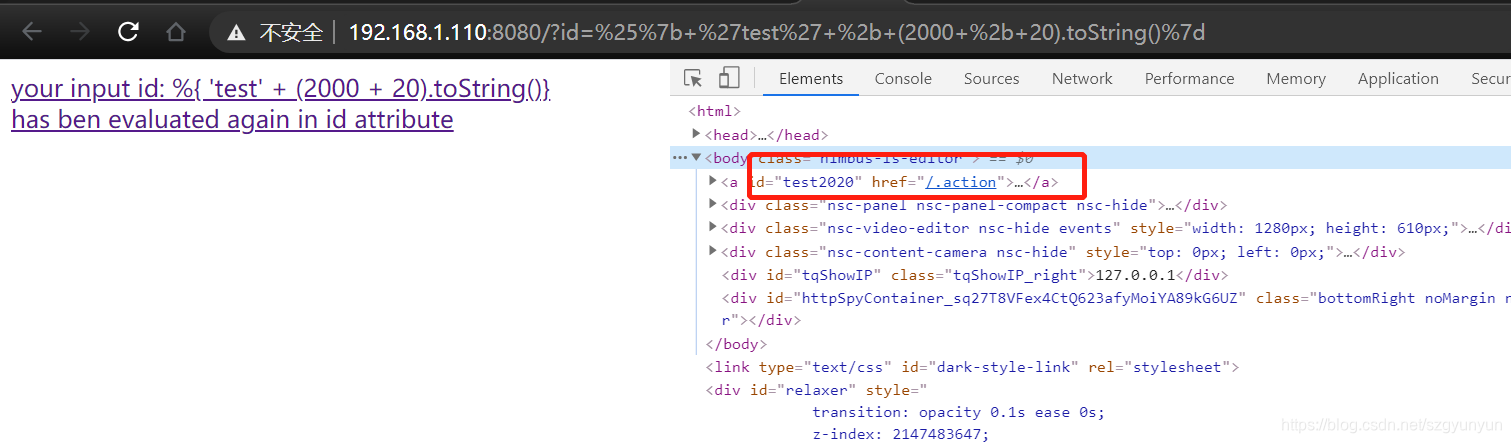This screenshot has width=1511, height=443.
Task: Open the Application tab
Action: point(1398,78)
